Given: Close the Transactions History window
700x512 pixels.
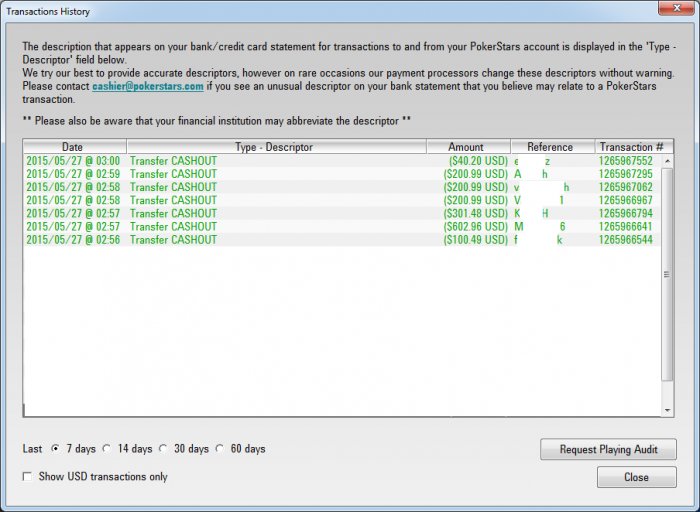Looking at the screenshot, I should point(676,8).
